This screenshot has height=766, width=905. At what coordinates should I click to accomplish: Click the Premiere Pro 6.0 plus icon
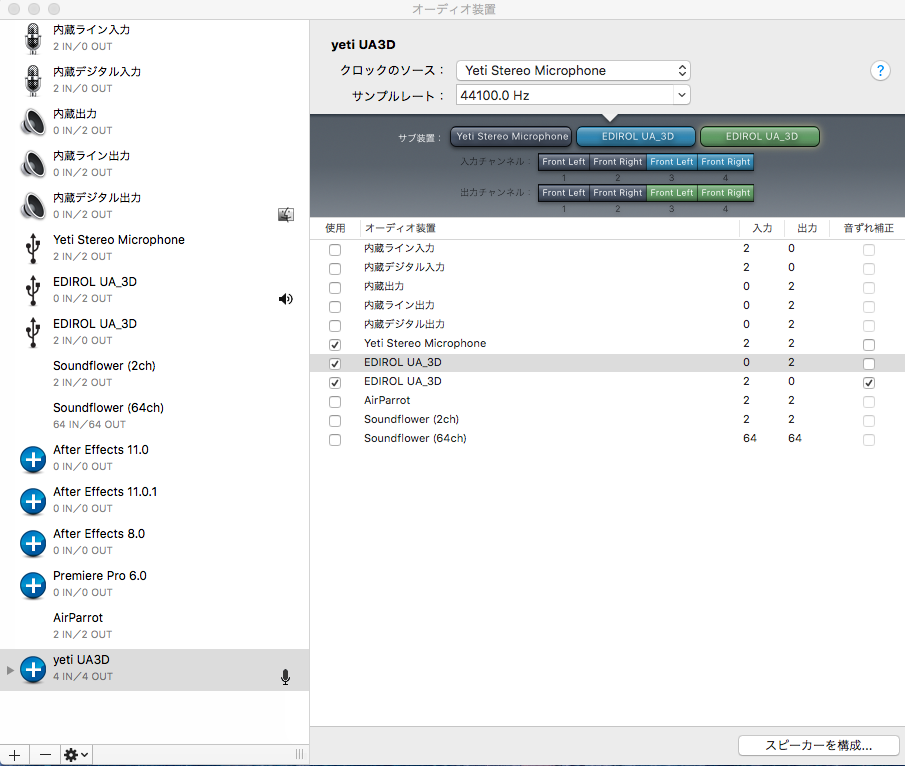[x=33, y=585]
